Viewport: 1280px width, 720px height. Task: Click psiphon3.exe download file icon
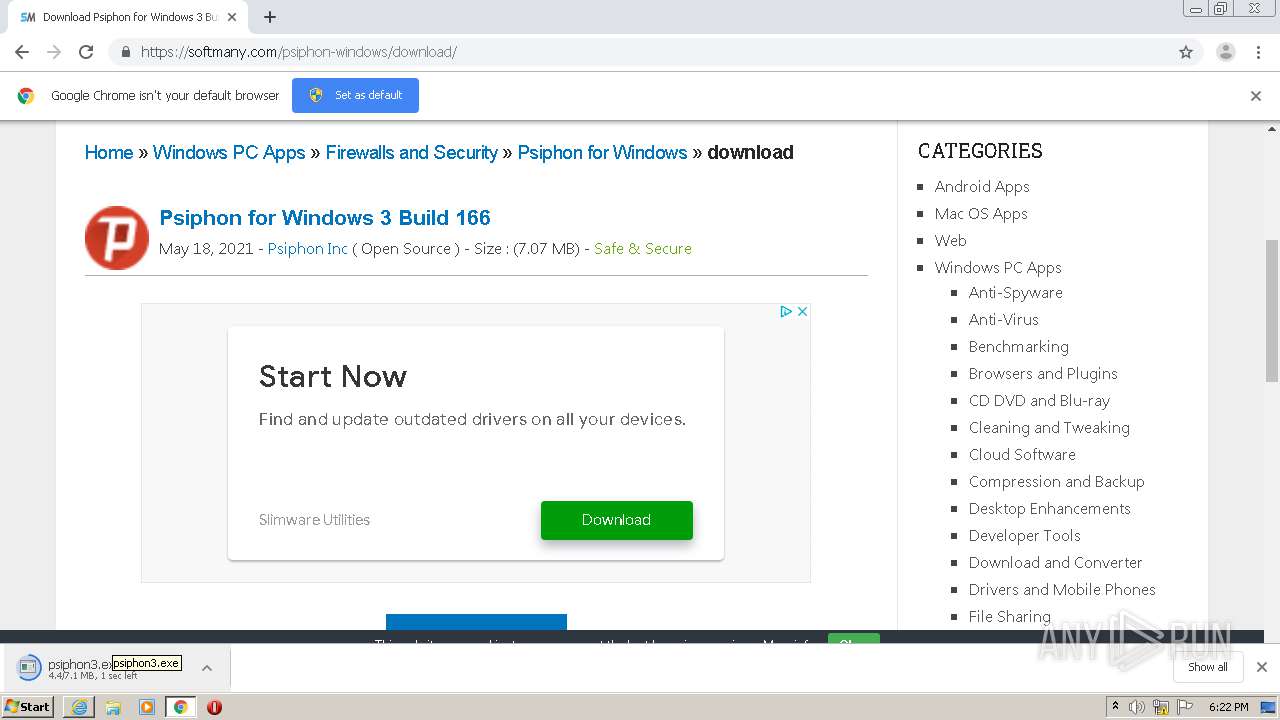(29, 667)
